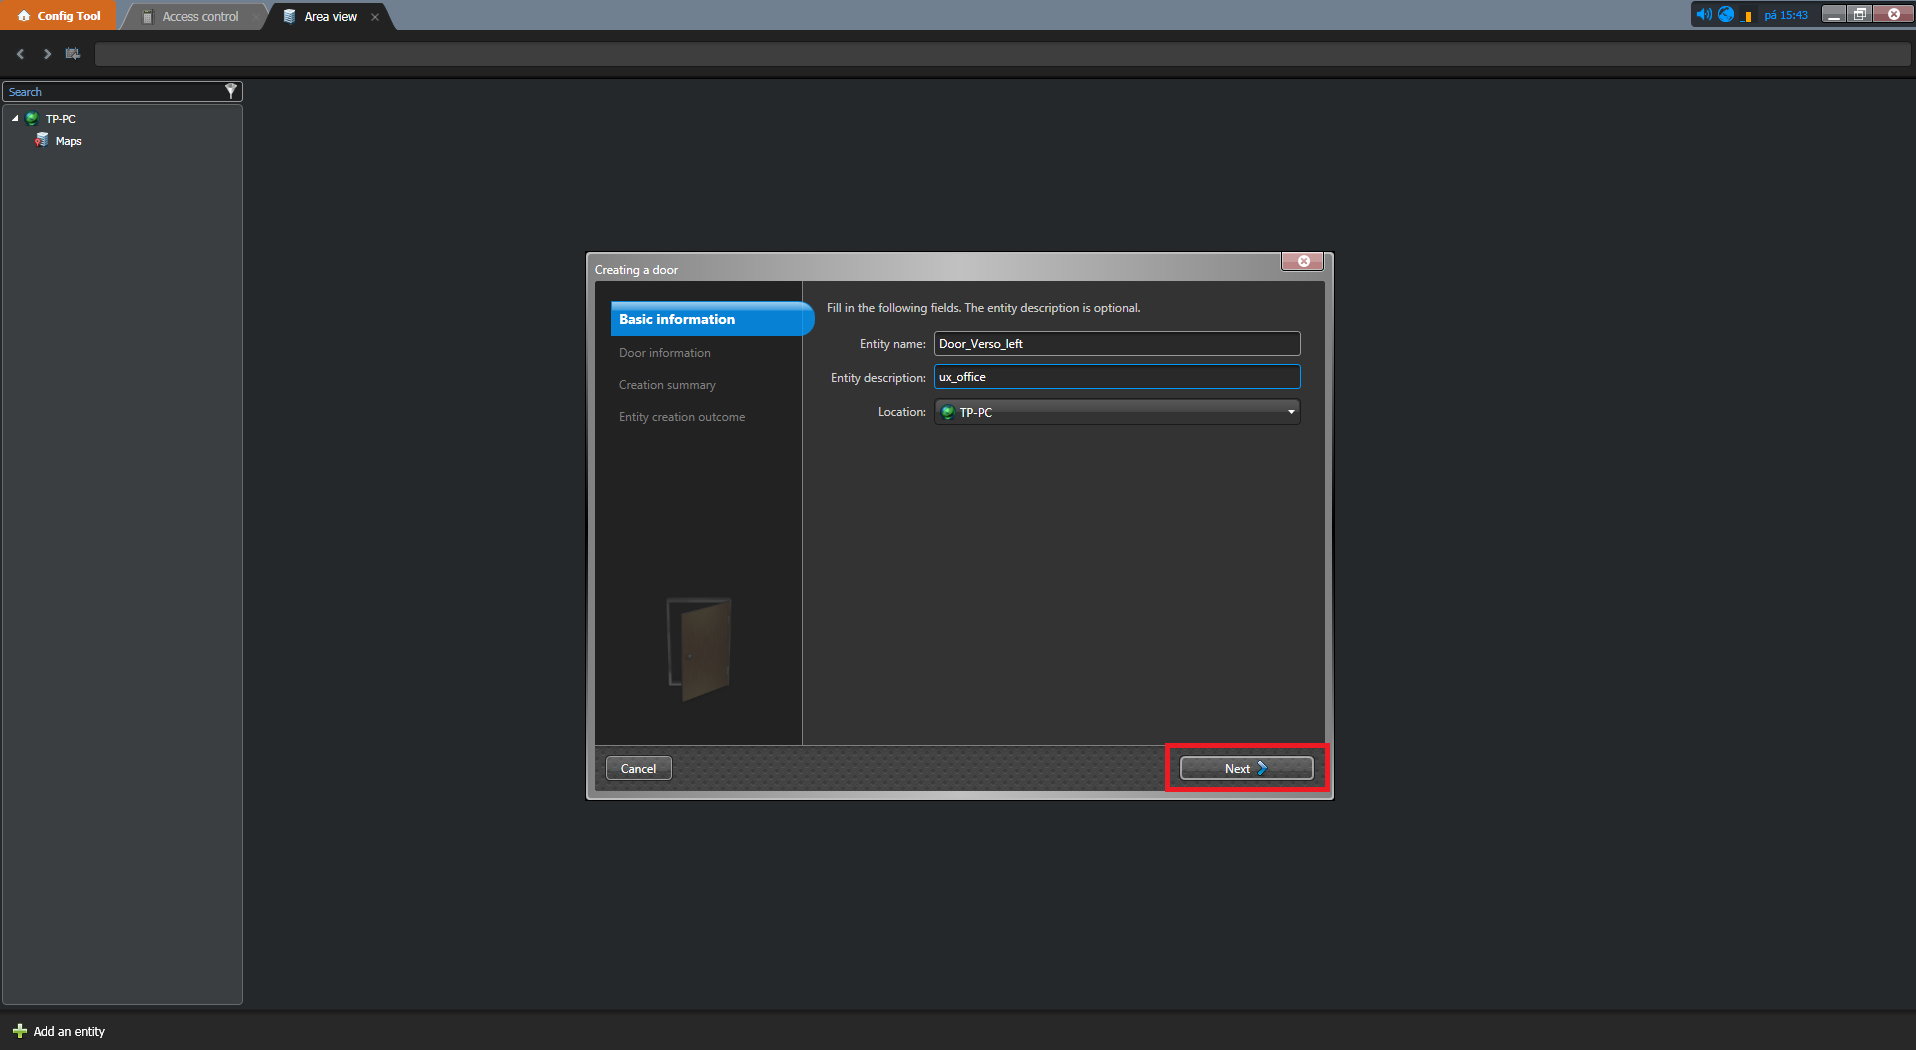
Task: Select Maps in the entity tree
Action: 68,141
